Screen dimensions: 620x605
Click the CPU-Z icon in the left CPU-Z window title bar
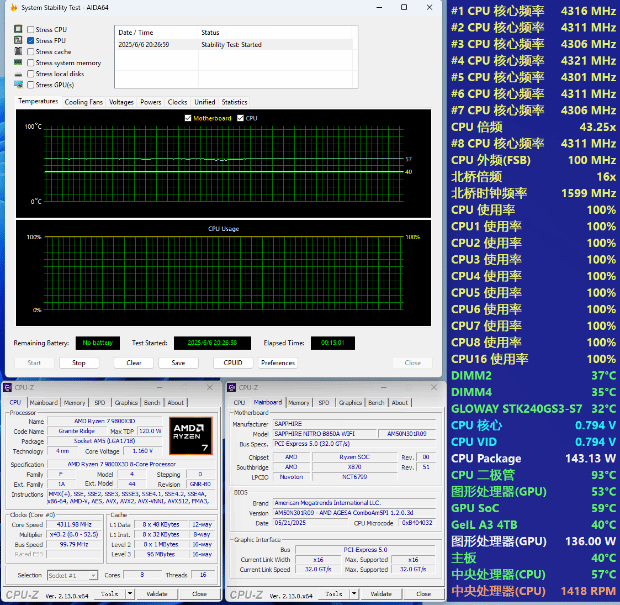click(7, 388)
